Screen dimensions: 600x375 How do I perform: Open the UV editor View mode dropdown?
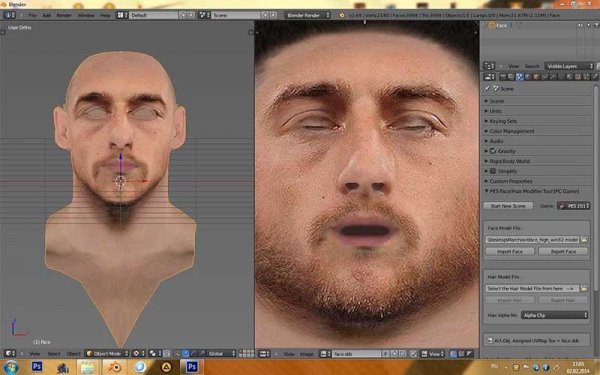(x=433, y=354)
